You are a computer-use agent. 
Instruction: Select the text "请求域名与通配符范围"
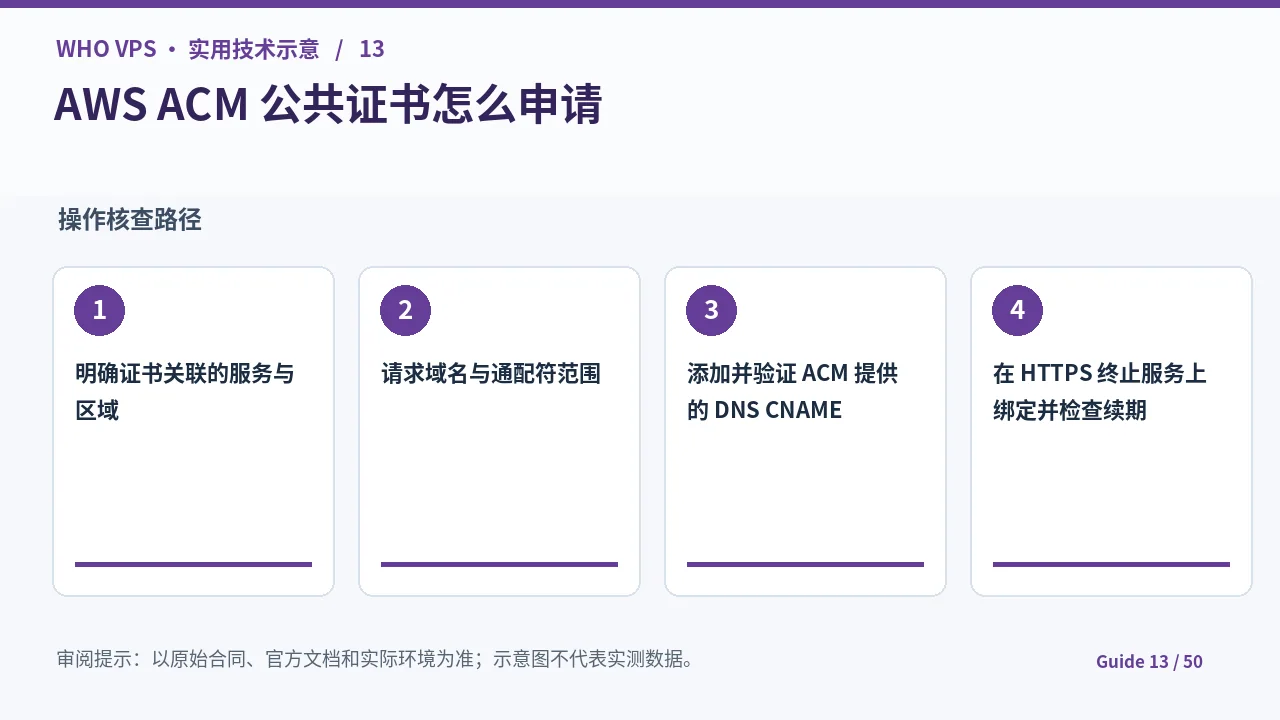pyautogui.click(x=491, y=374)
